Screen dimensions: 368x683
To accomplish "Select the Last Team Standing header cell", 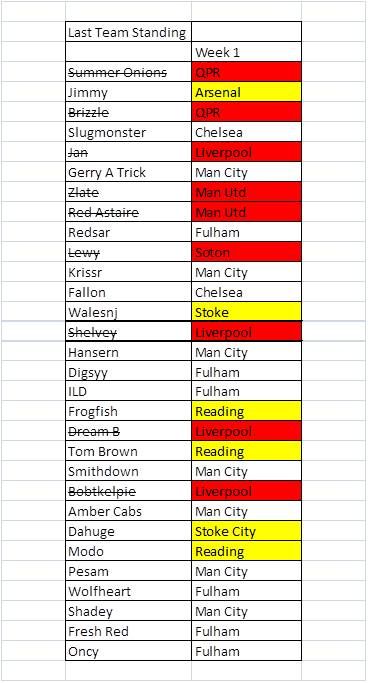I will click(x=128, y=32).
